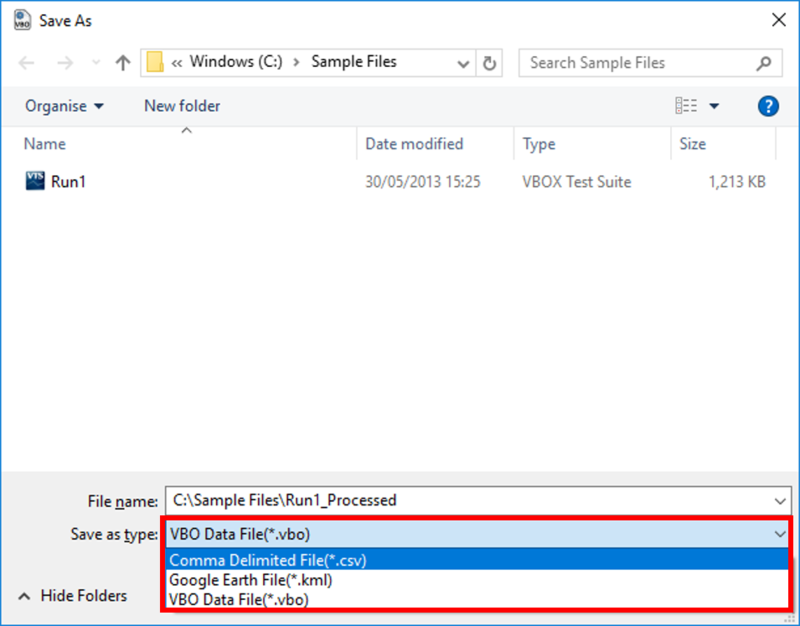Click the 1,213 KB size cell
This screenshot has width=800, height=626.
(x=737, y=182)
